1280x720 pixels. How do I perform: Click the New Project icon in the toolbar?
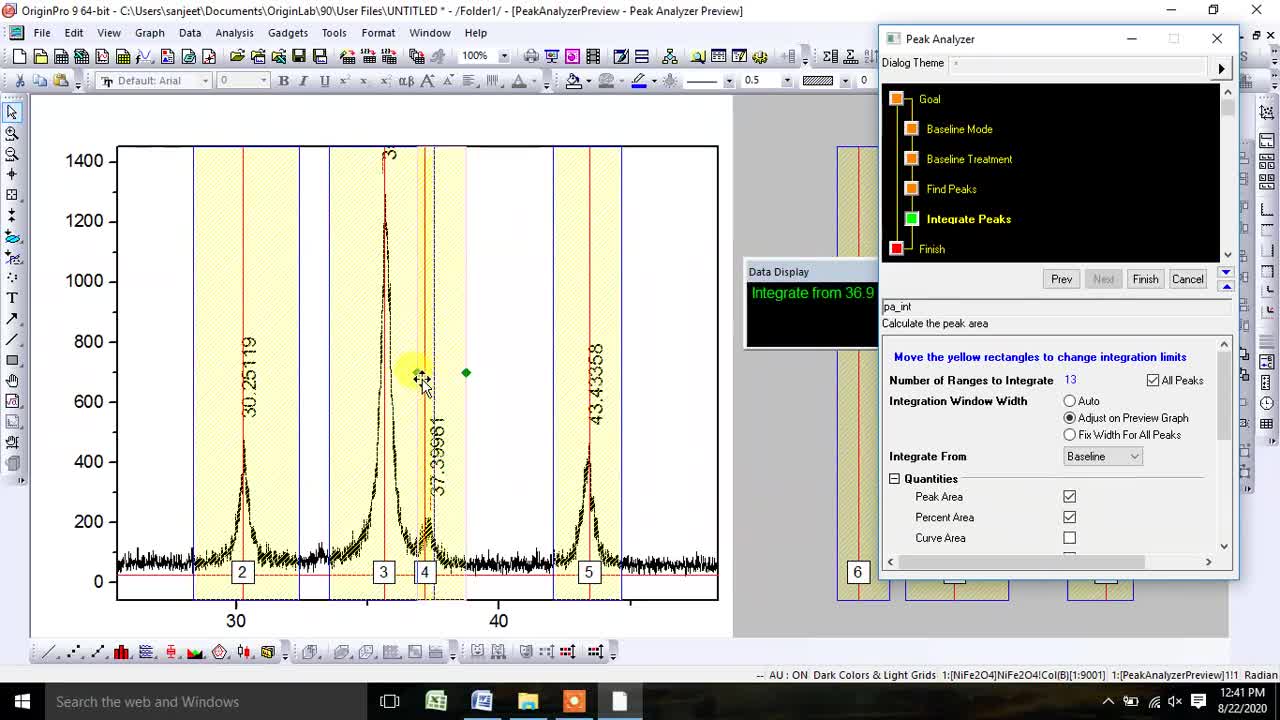[x=19, y=56]
